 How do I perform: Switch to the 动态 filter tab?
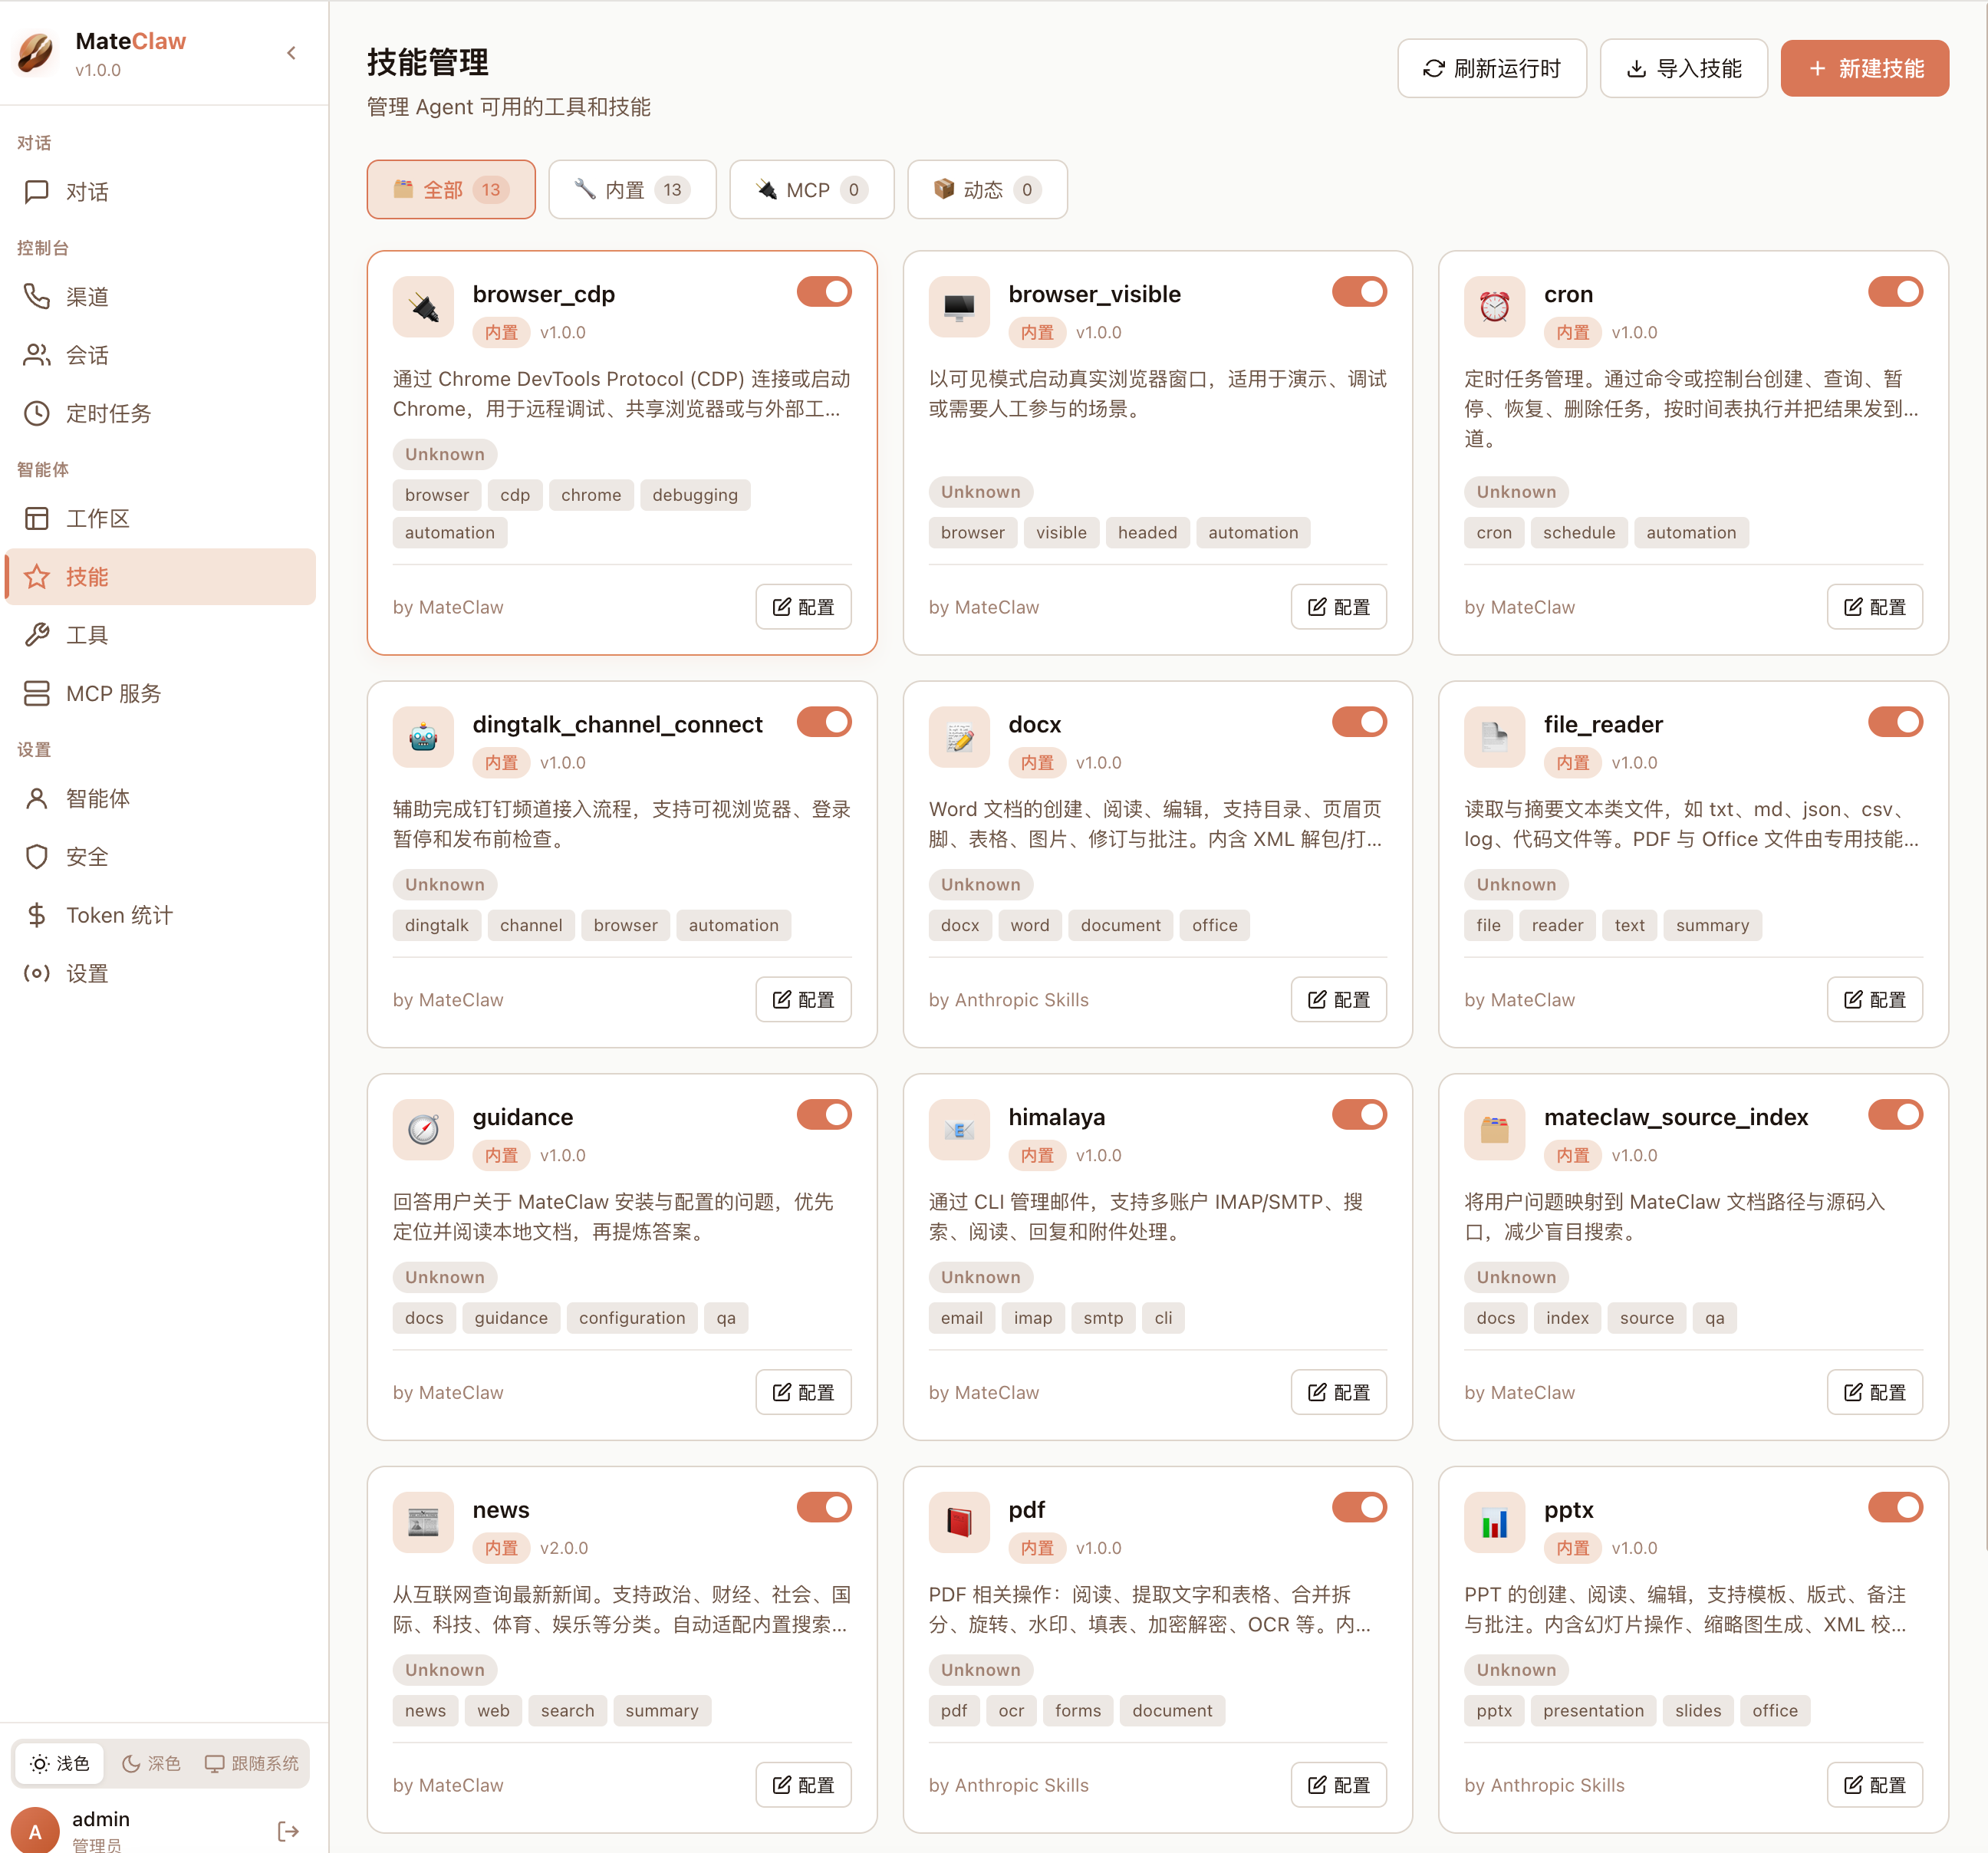(x=986, y=189)
